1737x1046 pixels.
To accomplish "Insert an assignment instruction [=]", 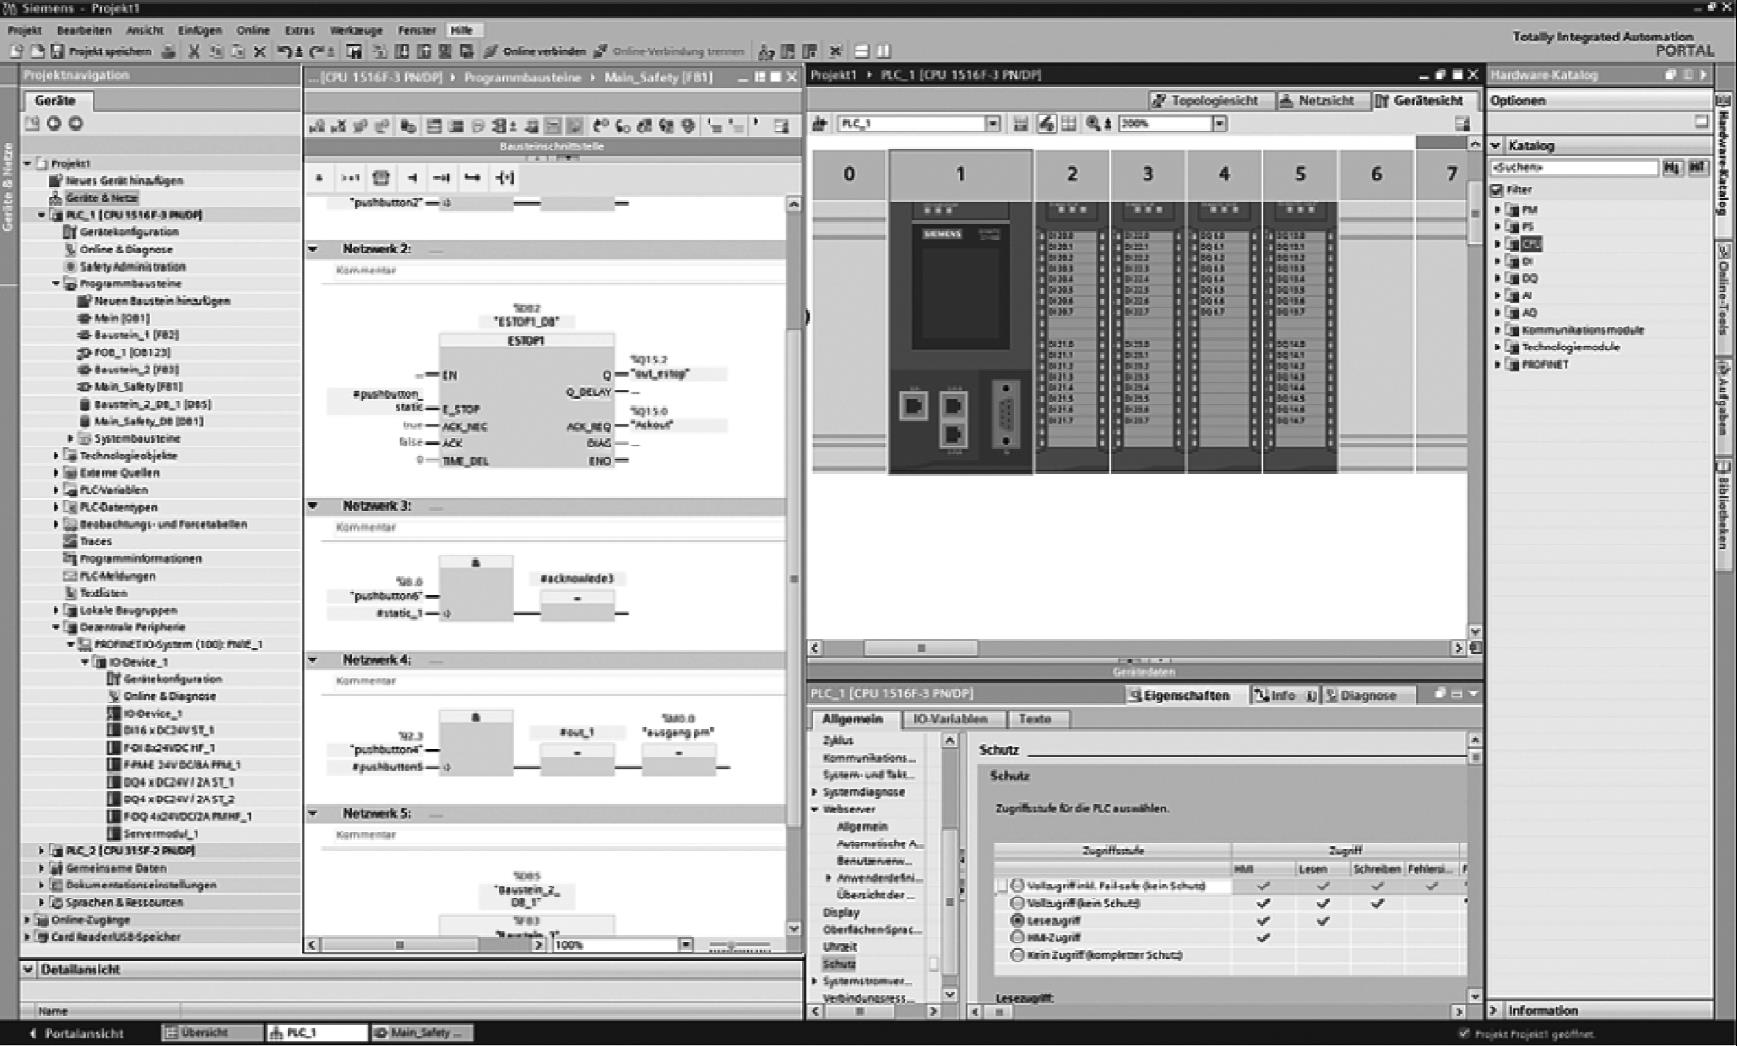I will pos(505,178).
